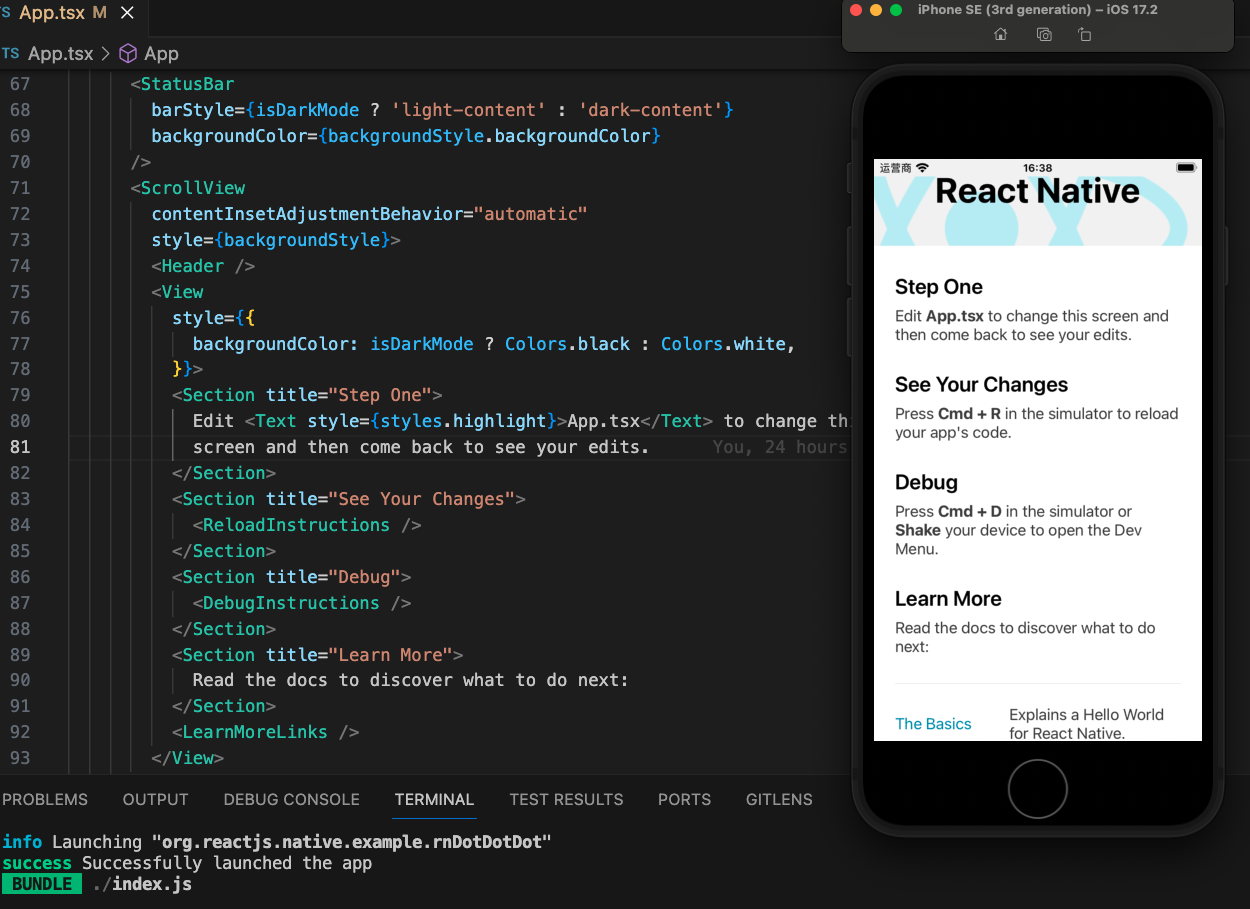1250x909 pixels.
Task: Switch to the PORTS tab
Action: (x=684, y=799)
